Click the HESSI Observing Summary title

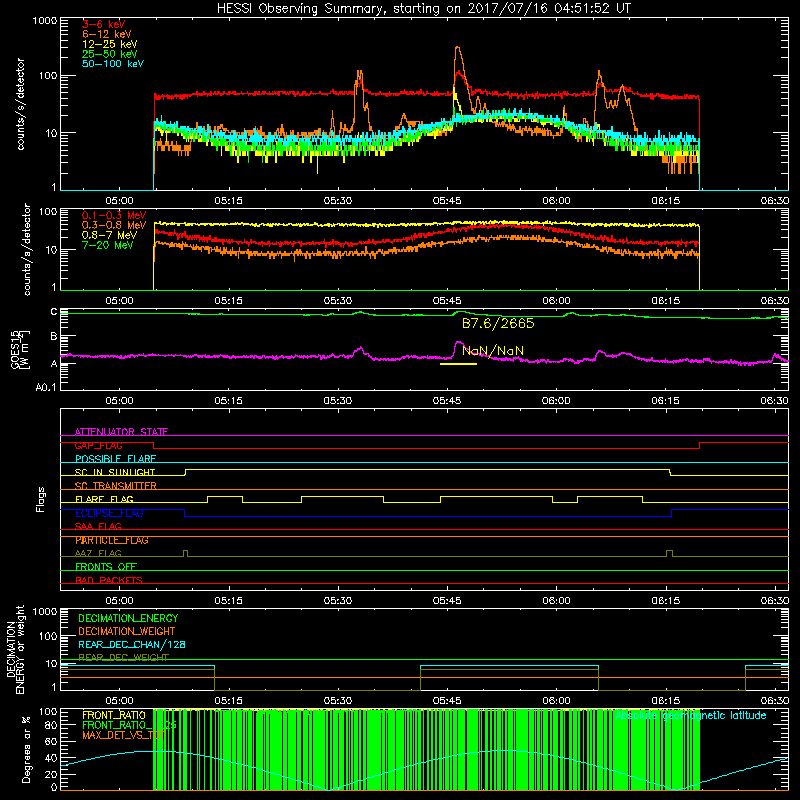(424, 9)
